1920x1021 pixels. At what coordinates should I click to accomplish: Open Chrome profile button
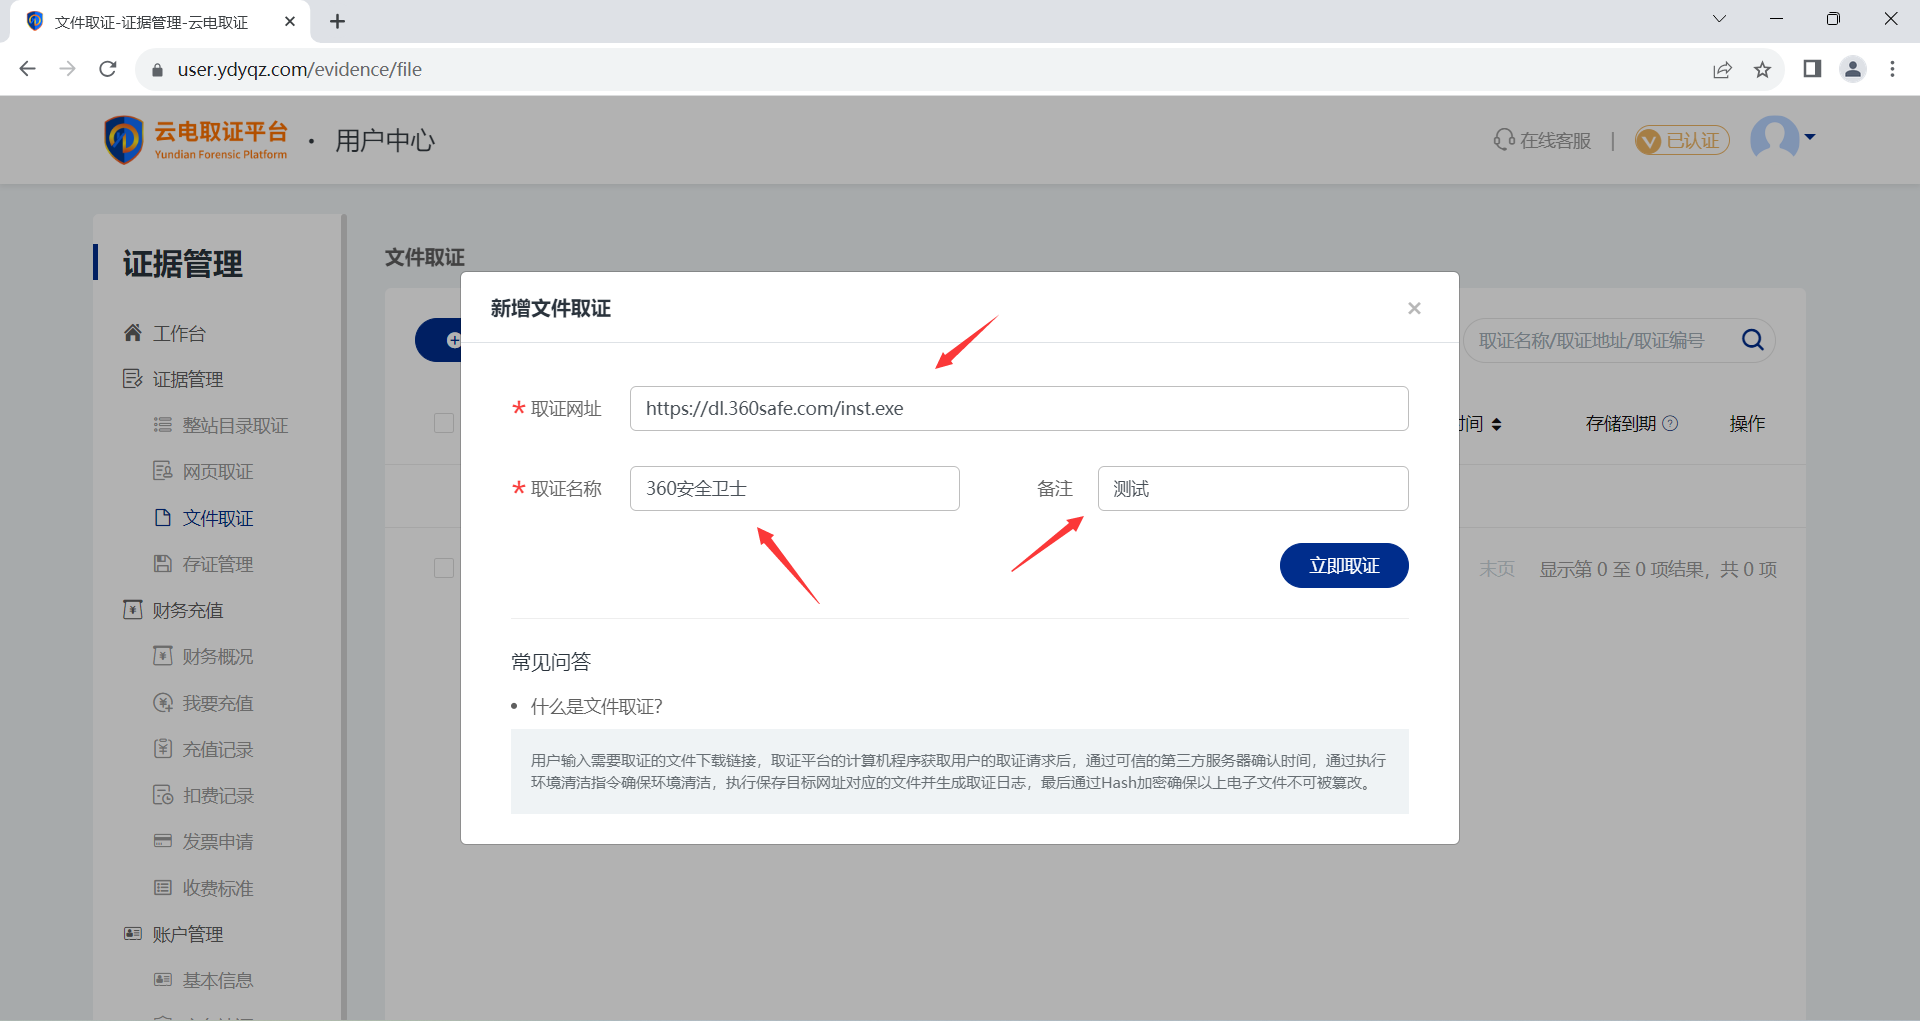(1853, 69)
